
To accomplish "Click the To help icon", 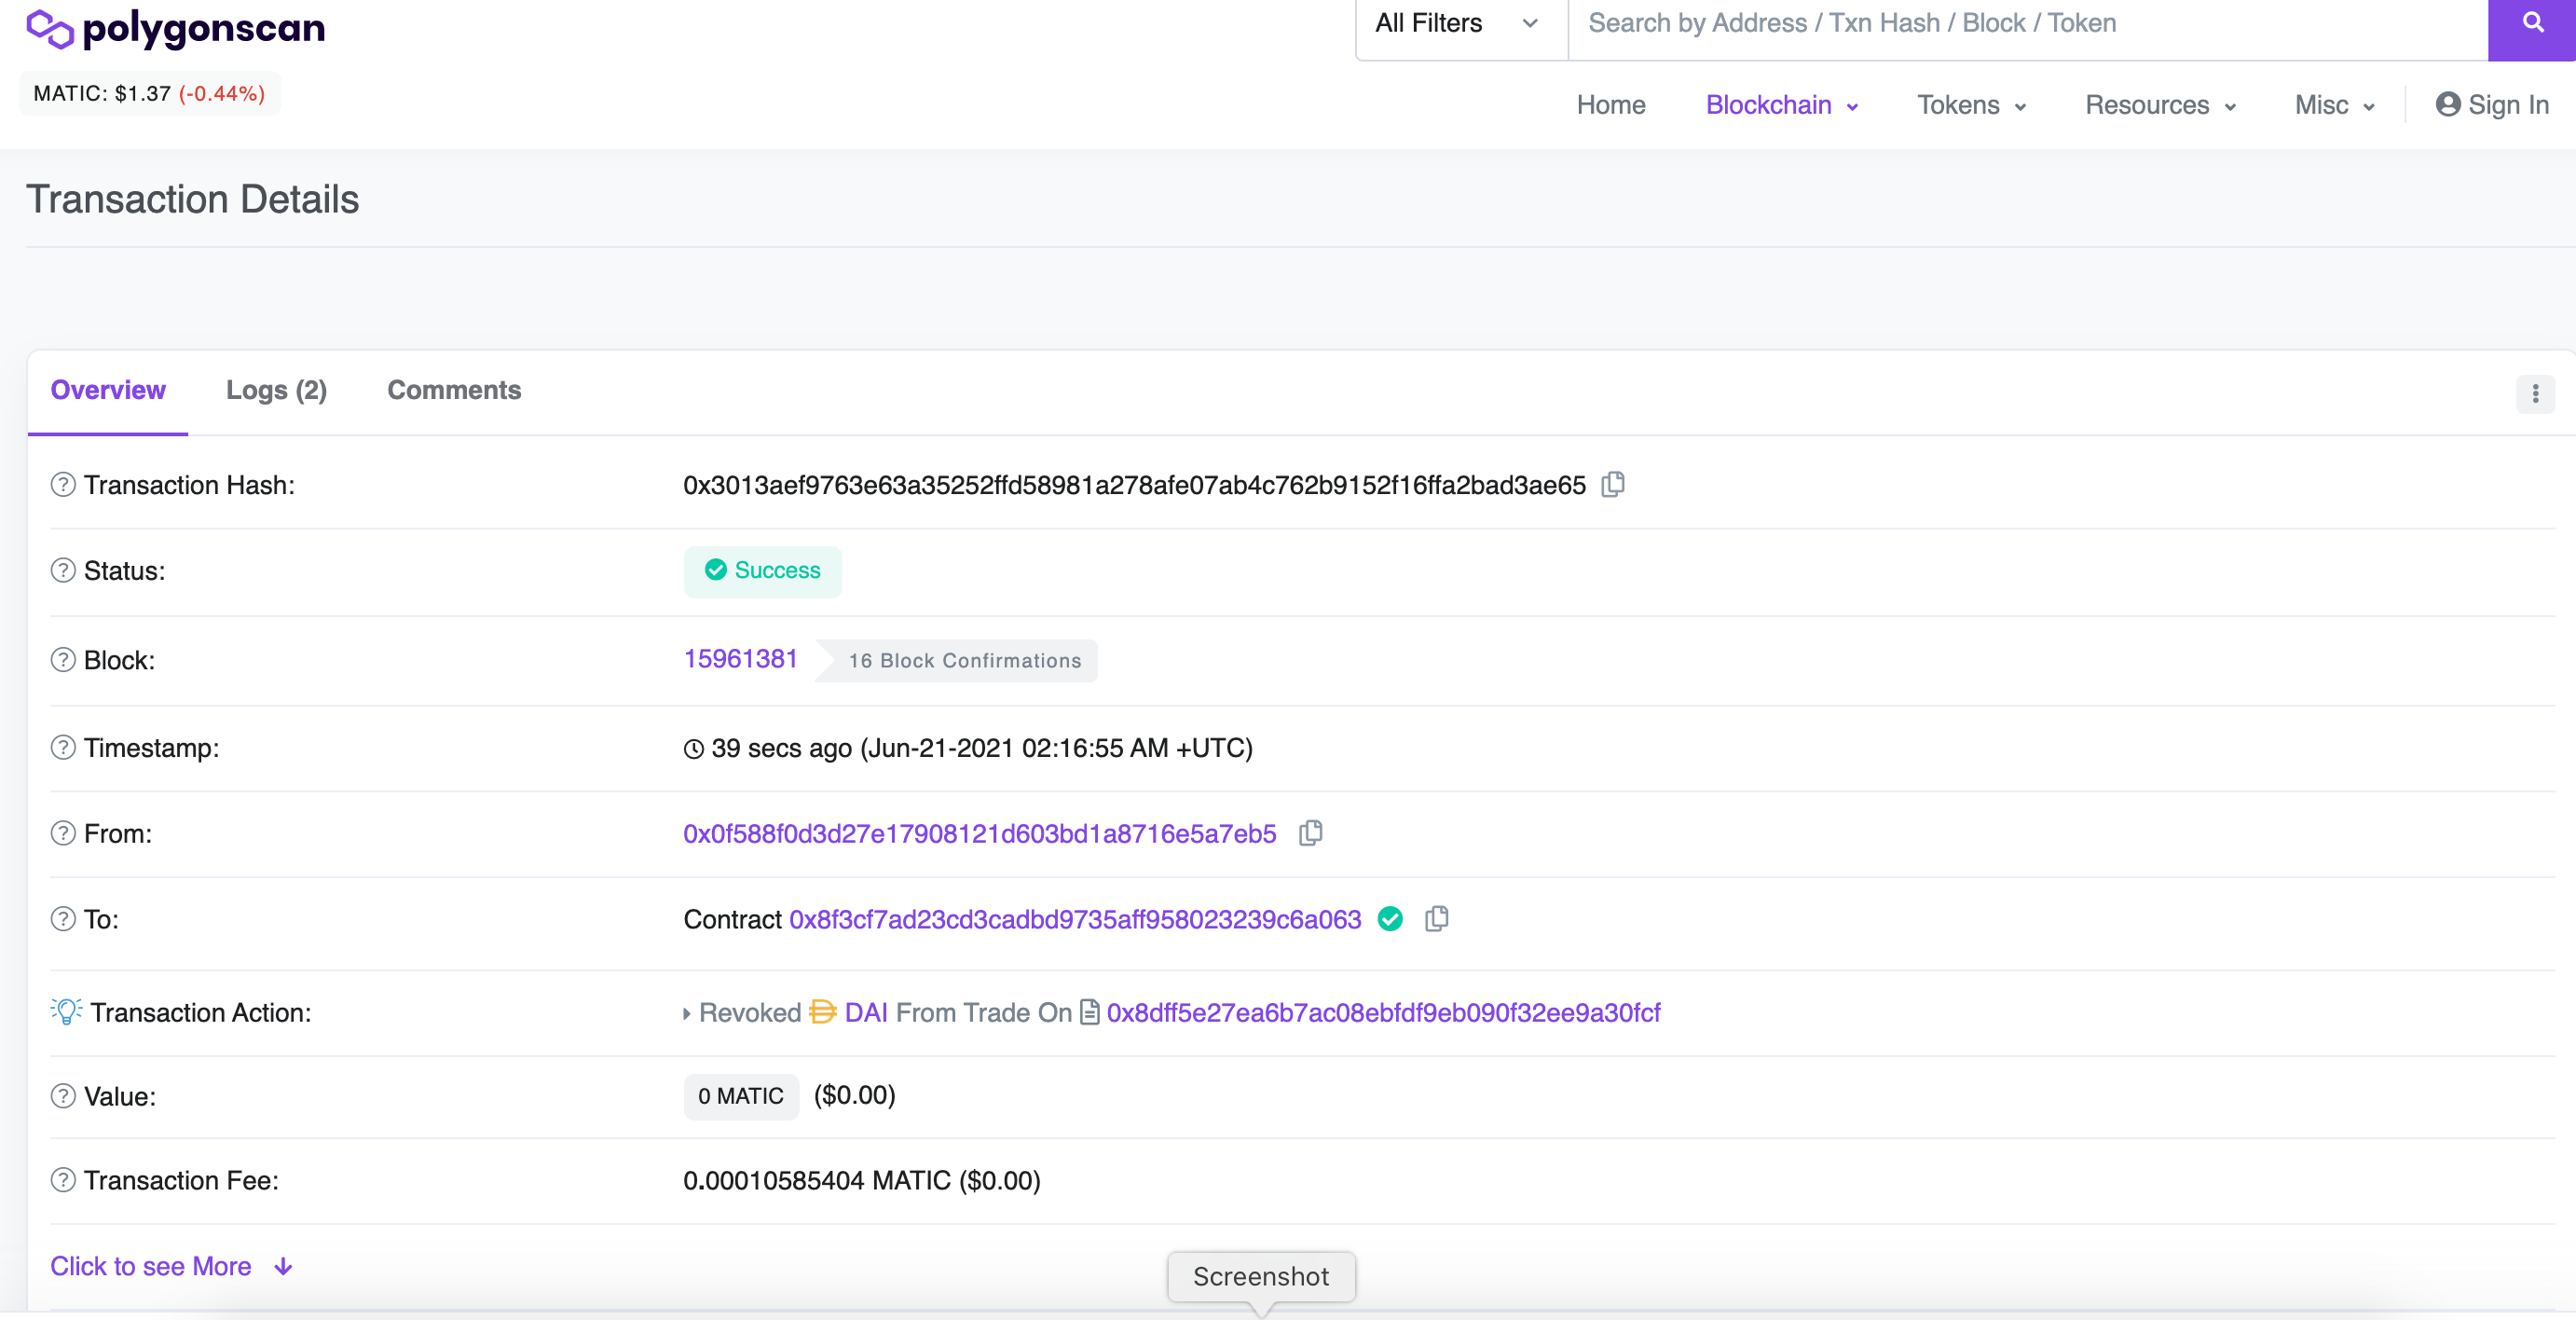I will click(63, 919).
